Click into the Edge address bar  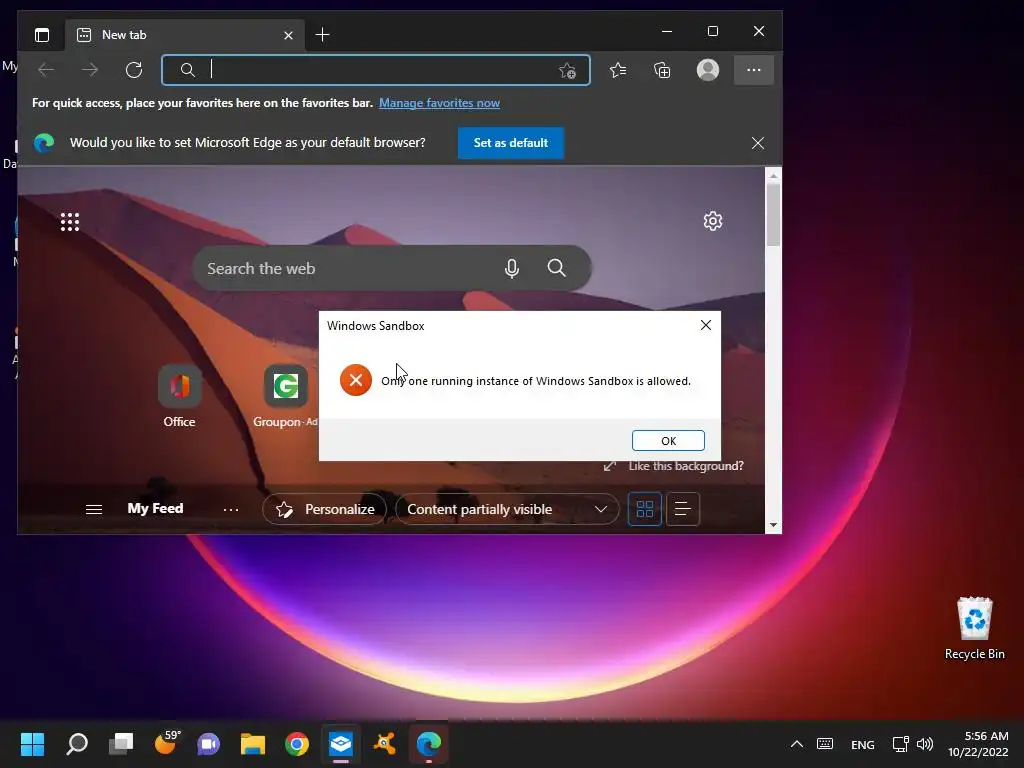[376, 70]
